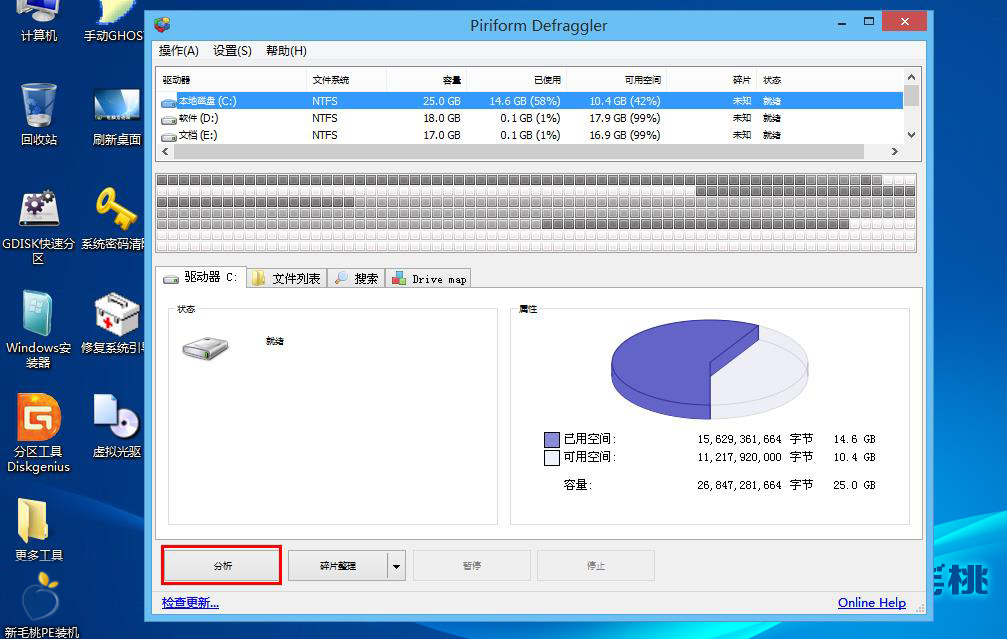Select the 软件 (D:) drive row
This screenshot has height=639, width=1007.
click(x=530, y=118)
